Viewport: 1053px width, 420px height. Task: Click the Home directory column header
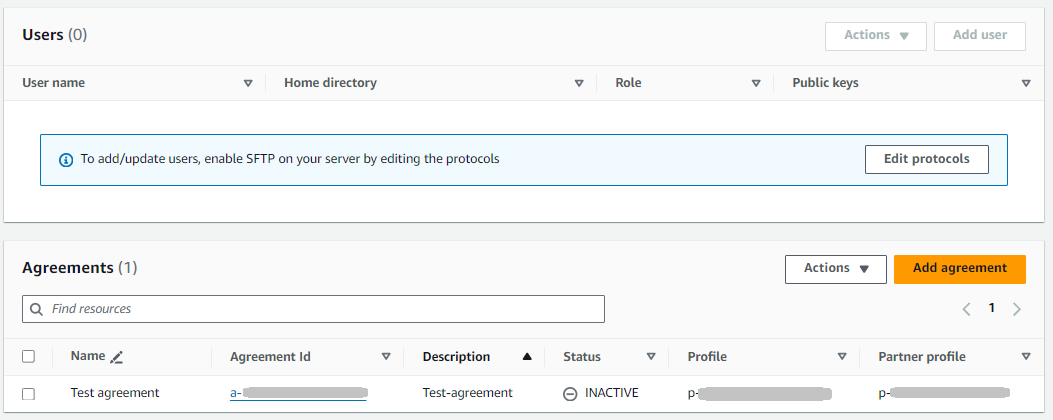coord(330,83)
